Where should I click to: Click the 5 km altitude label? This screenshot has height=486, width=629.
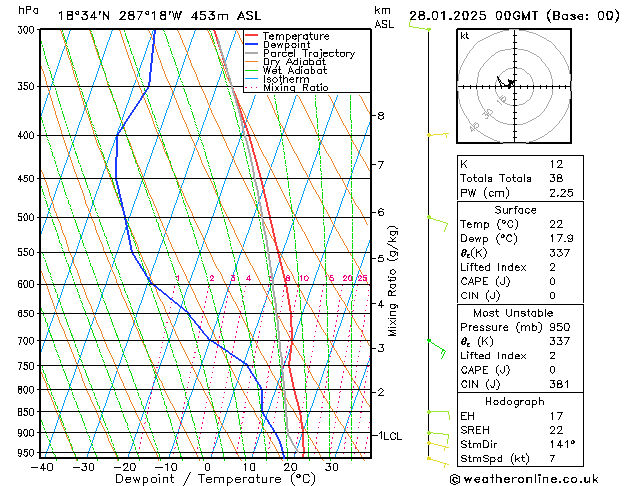coord(381,258)
